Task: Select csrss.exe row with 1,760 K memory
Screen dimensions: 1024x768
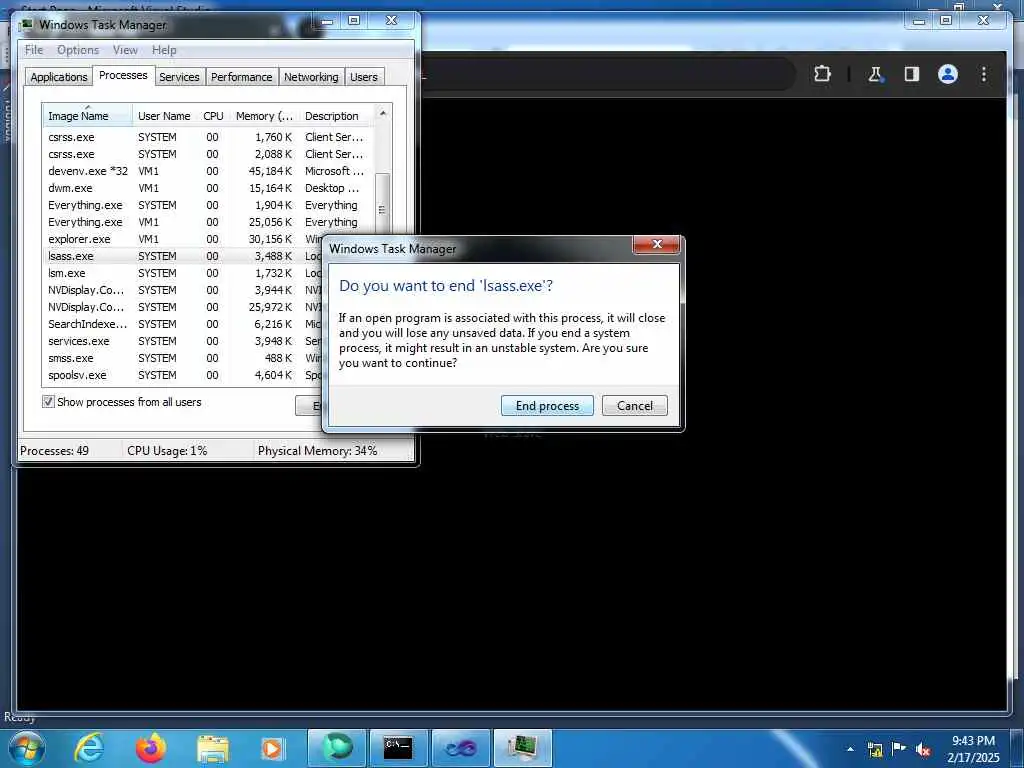Action: [x=208, y=137]
